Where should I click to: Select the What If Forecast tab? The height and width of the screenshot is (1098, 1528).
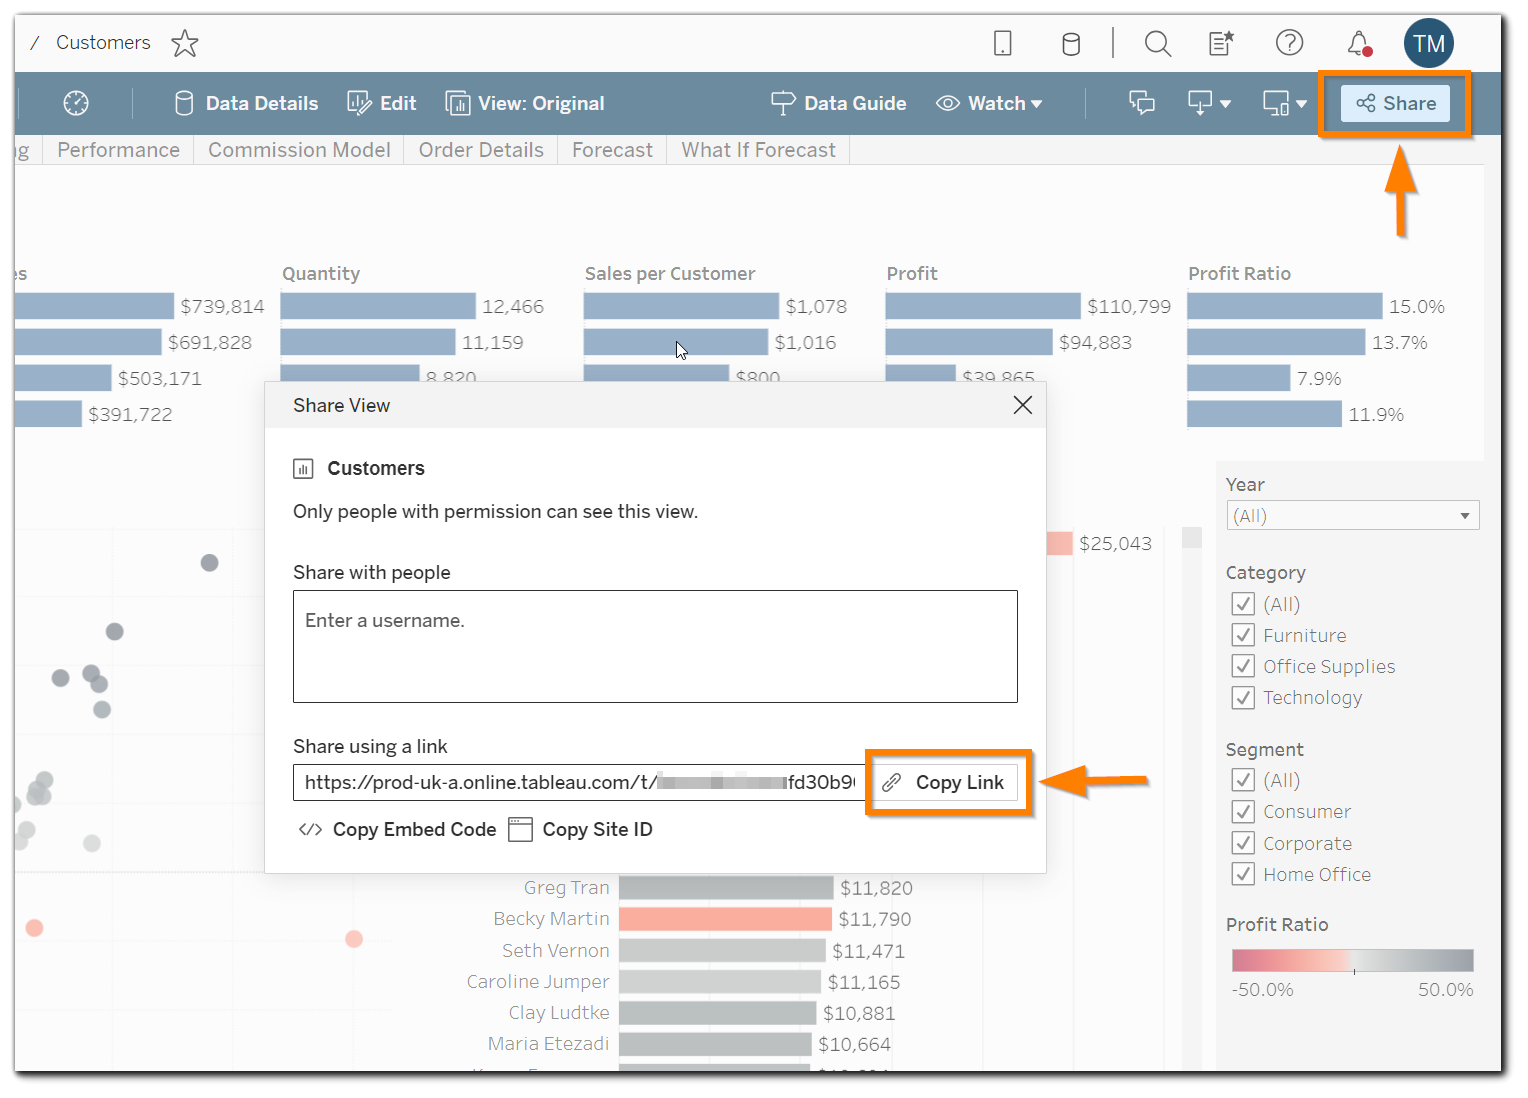(758, 150)
